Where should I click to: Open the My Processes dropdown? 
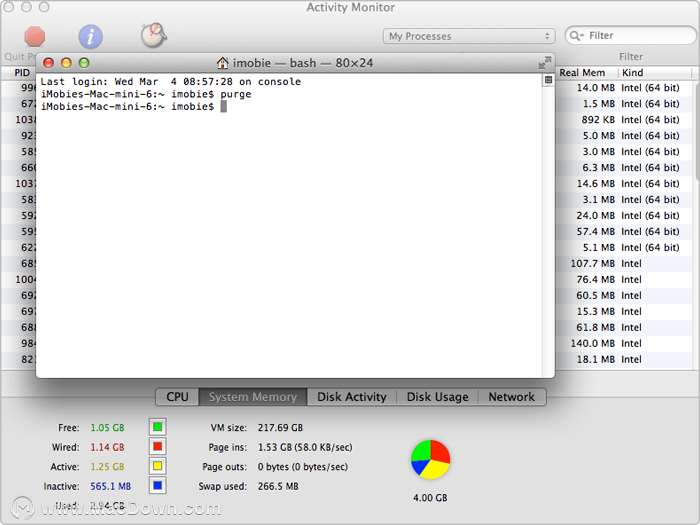pos(469,36)
